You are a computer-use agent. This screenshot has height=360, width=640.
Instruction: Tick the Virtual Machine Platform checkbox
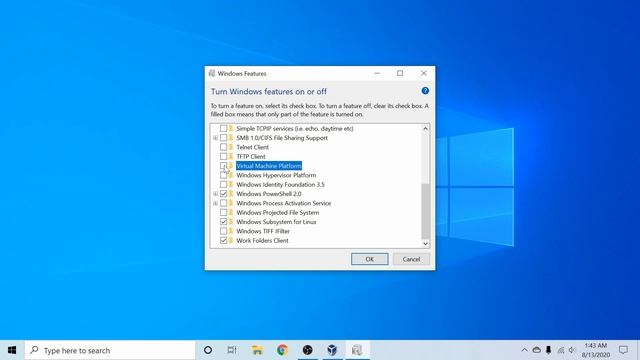(223, 166)
